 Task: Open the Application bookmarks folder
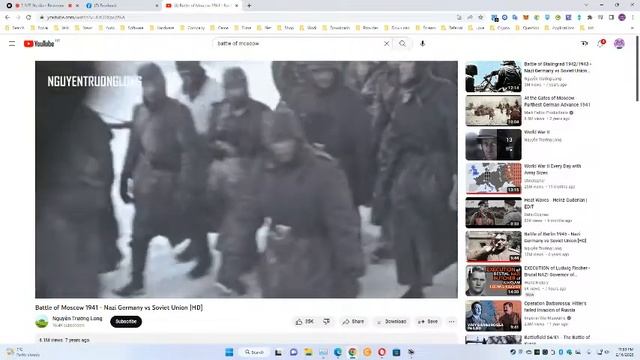coord(560,28)
